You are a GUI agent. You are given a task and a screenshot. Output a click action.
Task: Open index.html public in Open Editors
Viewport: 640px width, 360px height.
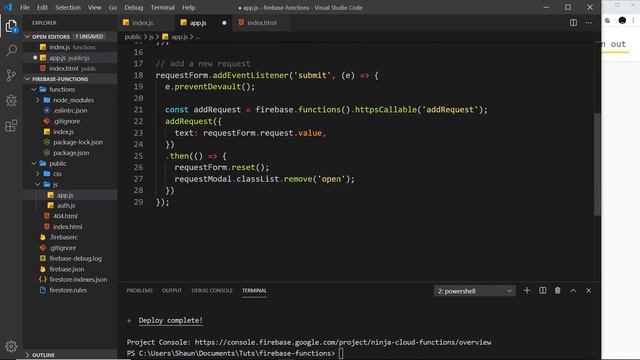pyautogui.click(x=70, y=69)
